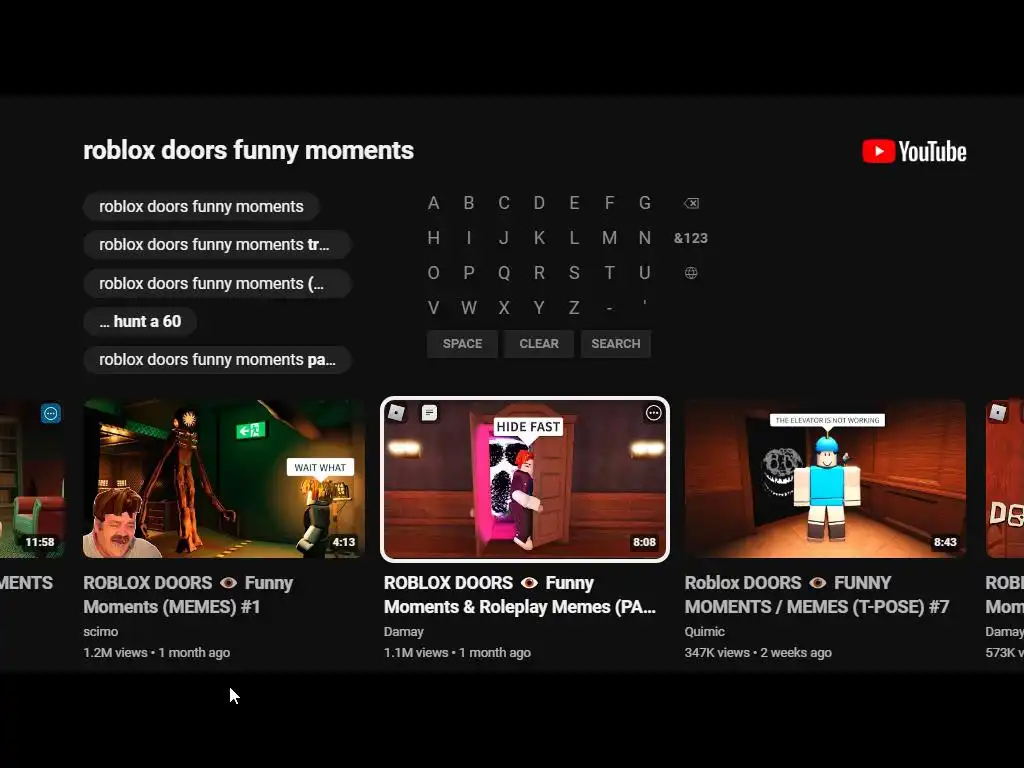Viewport: 1024px width, 768px height.
Task: Click captions icon on the HIDE FAST thumbnail
Action: point(429,413)
